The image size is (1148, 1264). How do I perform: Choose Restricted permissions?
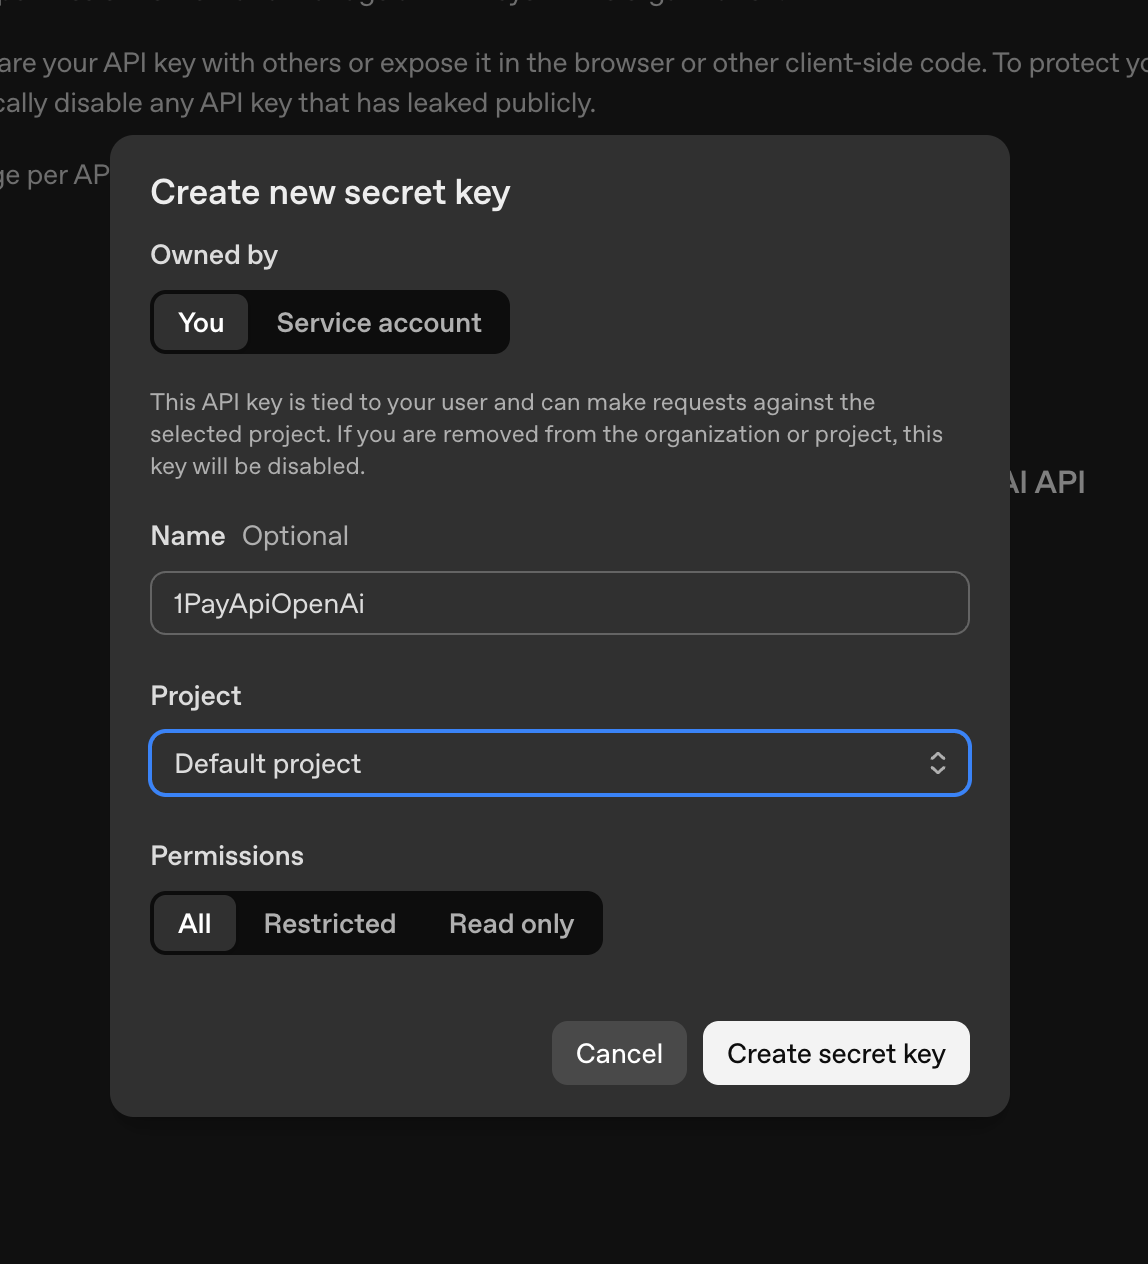pos(330,923)
